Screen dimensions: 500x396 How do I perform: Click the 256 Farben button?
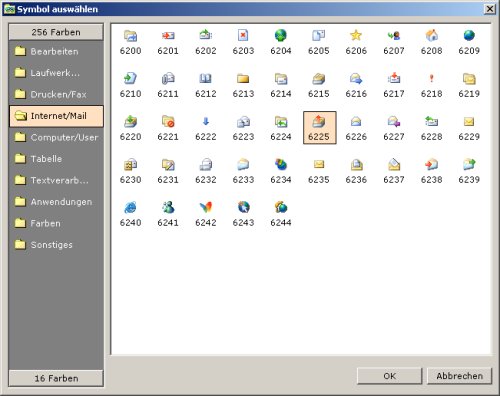point(56,32)
